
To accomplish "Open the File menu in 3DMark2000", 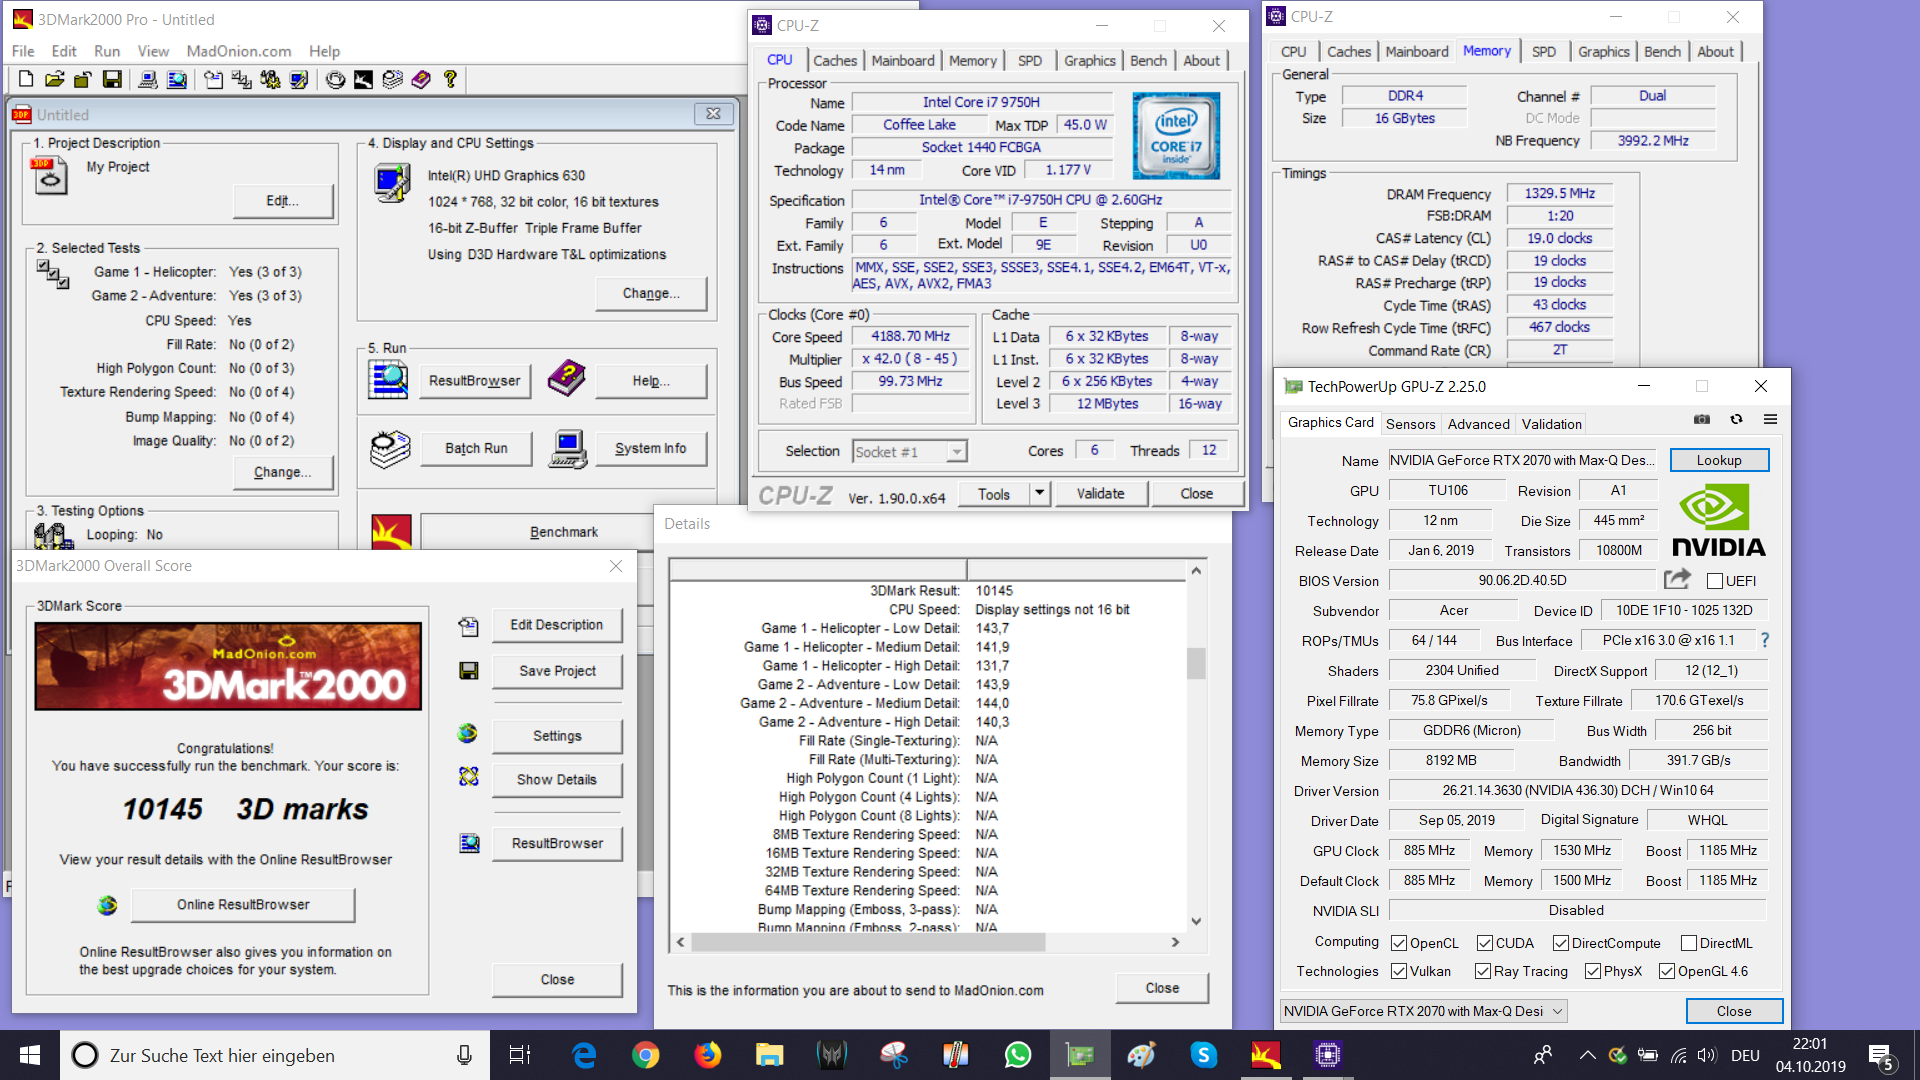I will [23, 51].
